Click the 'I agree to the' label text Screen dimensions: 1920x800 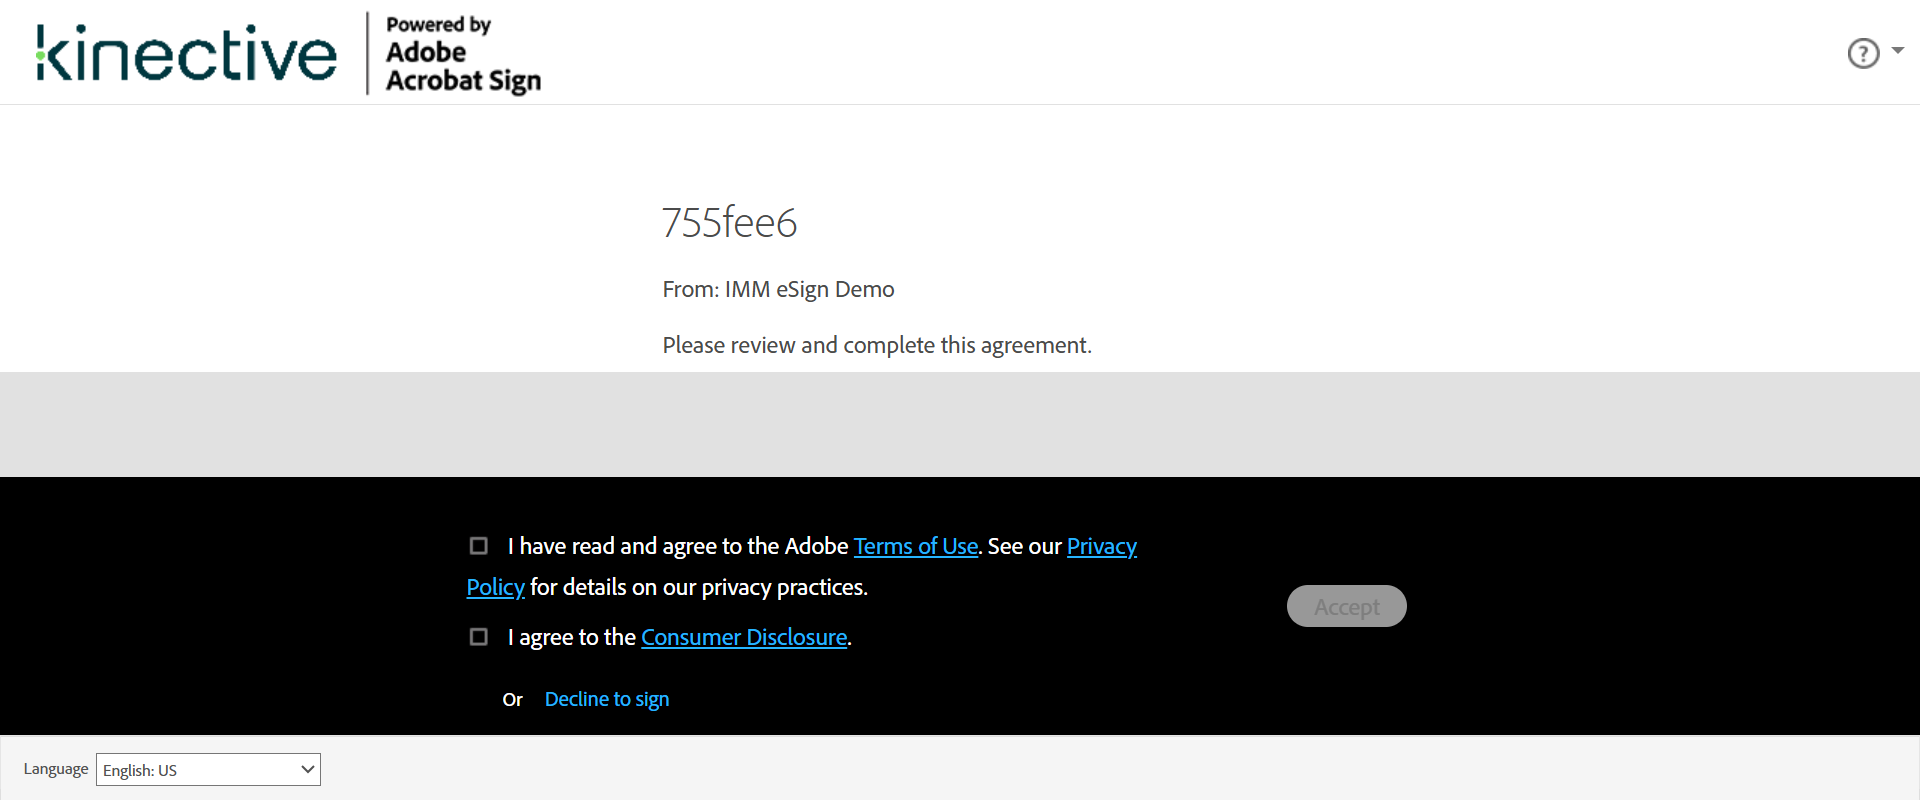click(571, 638)
